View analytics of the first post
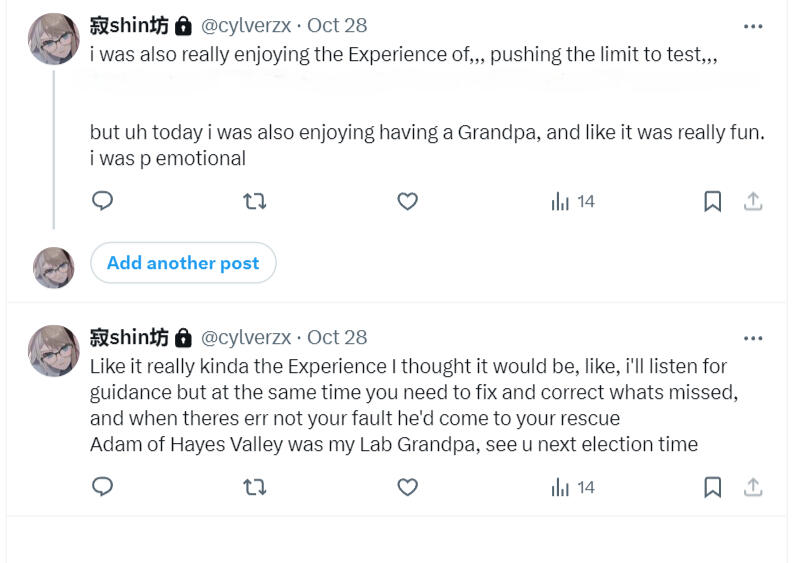 pyautogui.click(x=573, y=201)
